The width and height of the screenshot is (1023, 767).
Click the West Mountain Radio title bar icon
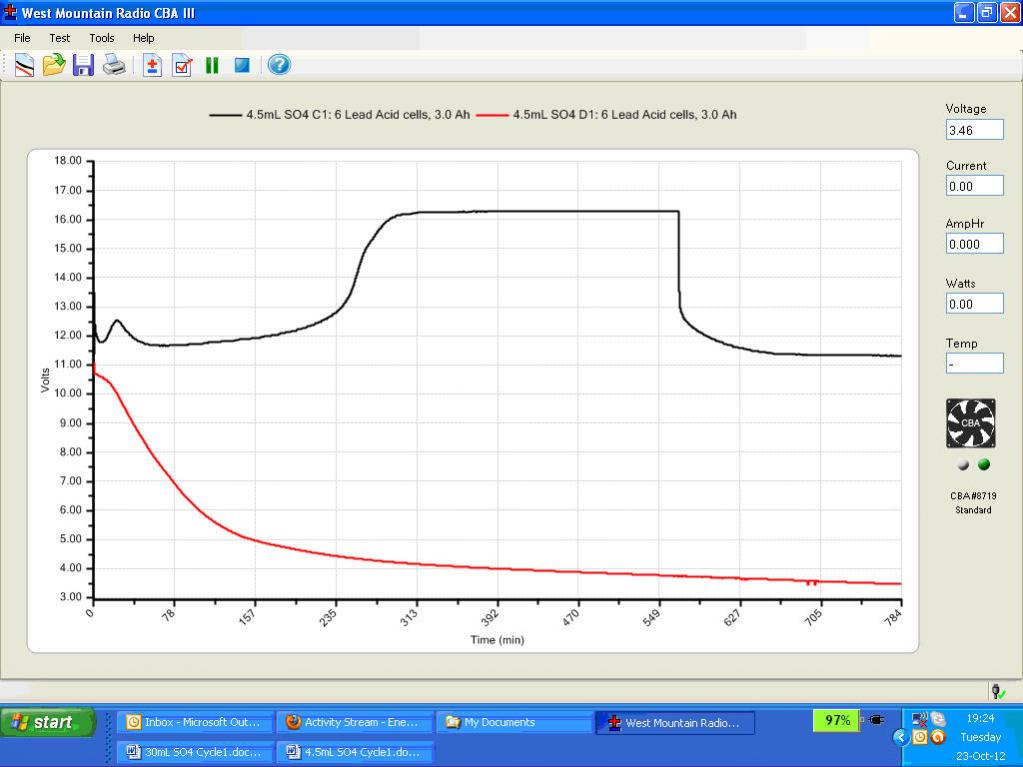pyautogui.click(x=10, y=12)
